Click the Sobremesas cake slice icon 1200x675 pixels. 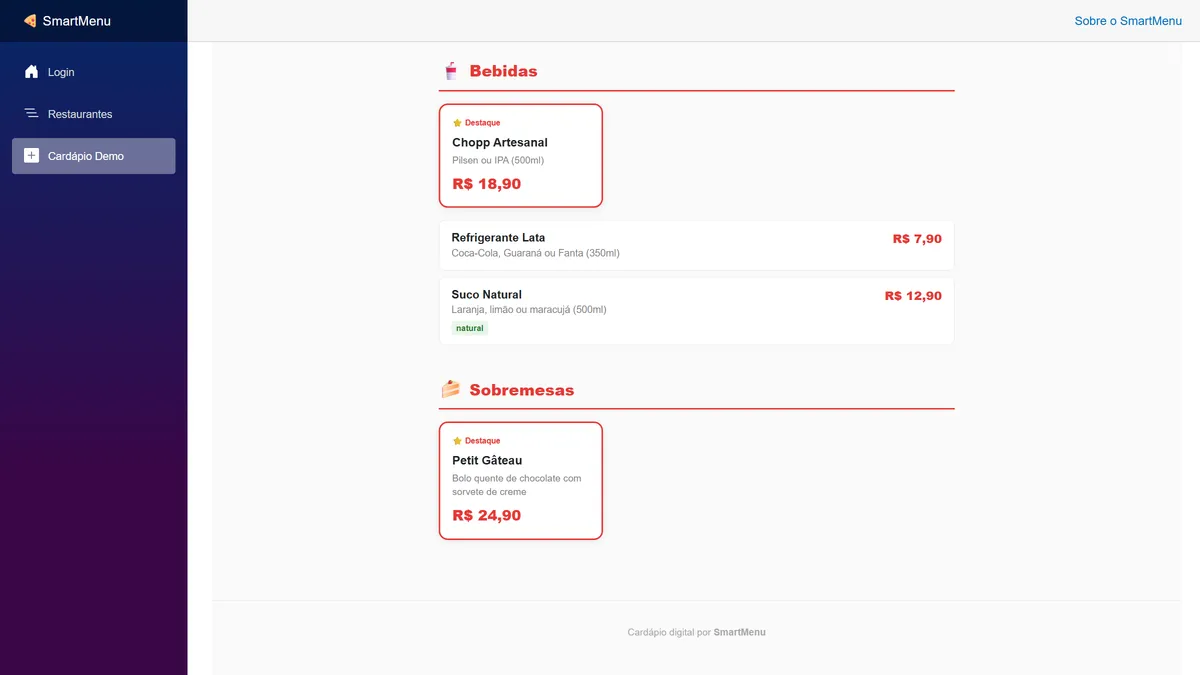coord(451,389)
